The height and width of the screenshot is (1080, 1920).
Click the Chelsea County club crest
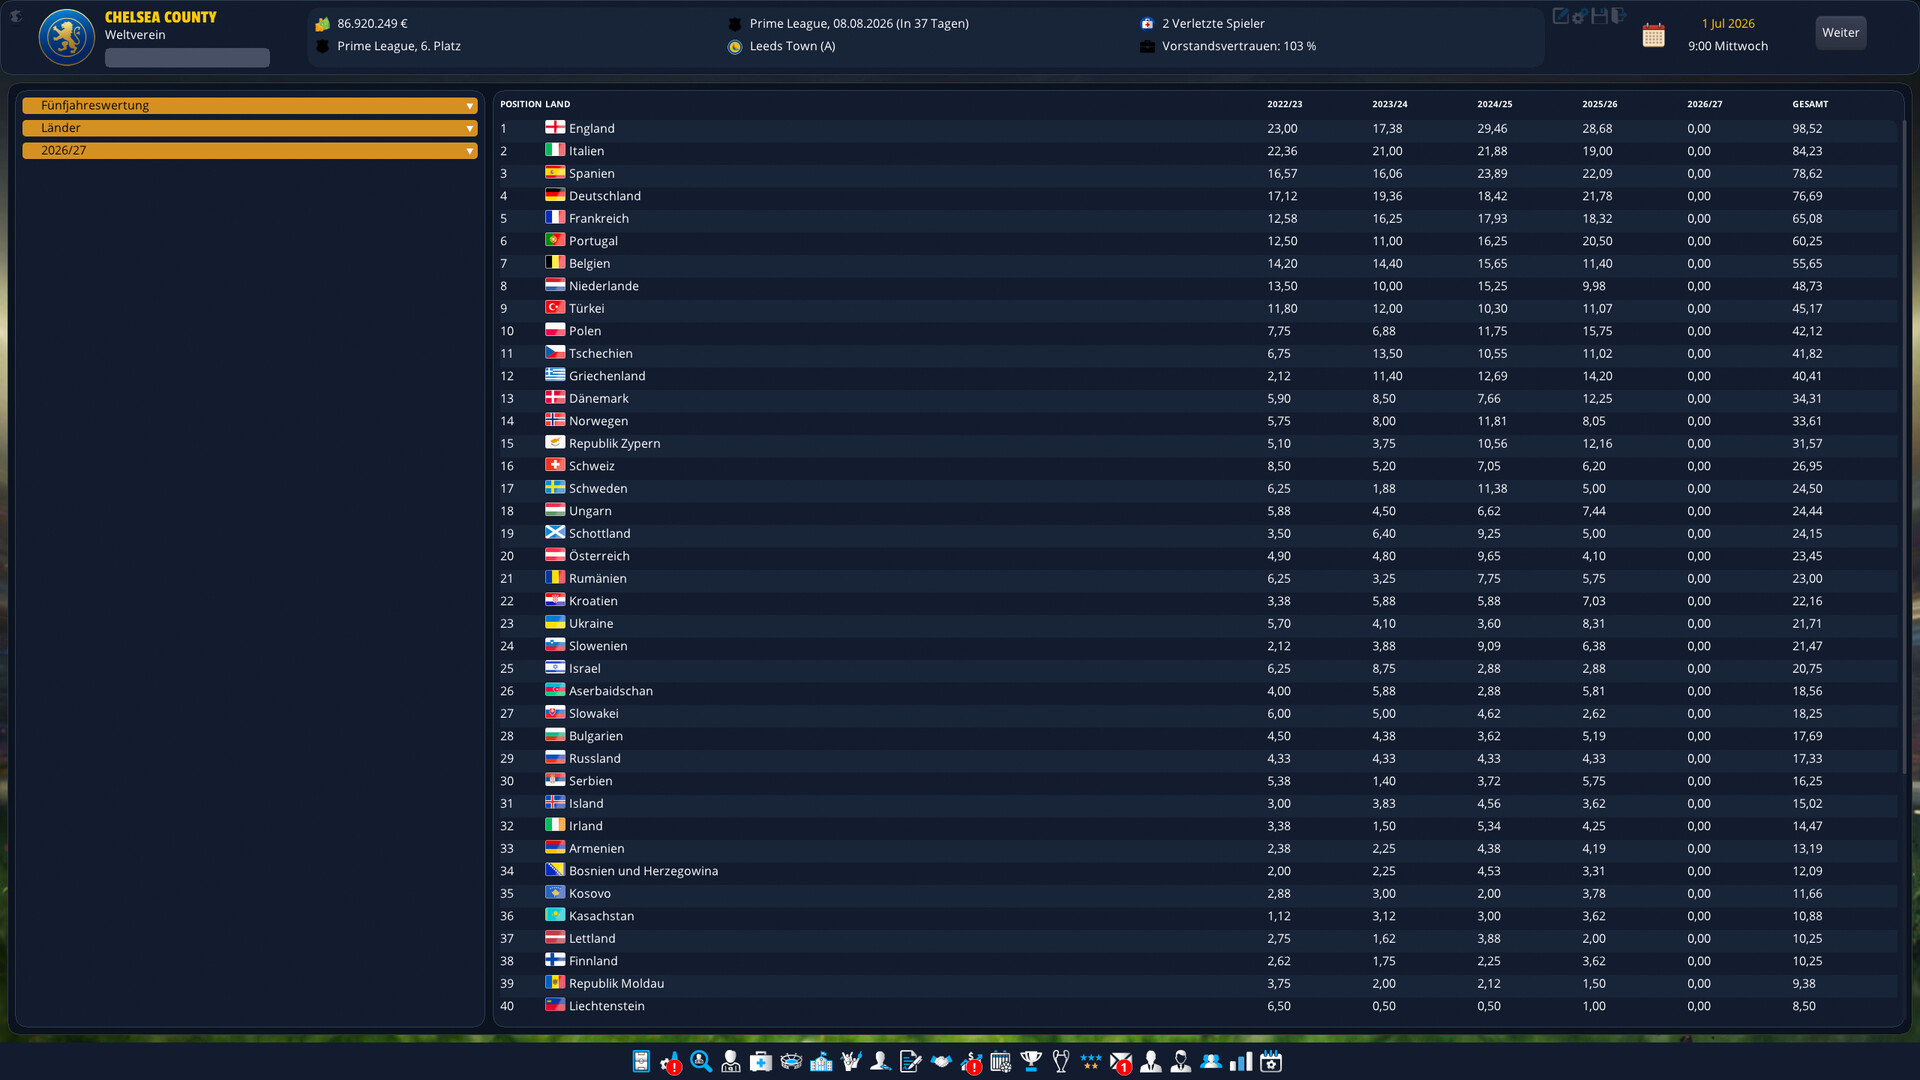pyautogui.click(x=67, y=37)
